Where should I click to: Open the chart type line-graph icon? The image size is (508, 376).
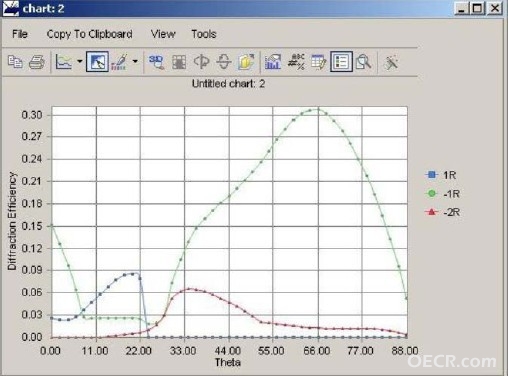(x=64, y=62)
